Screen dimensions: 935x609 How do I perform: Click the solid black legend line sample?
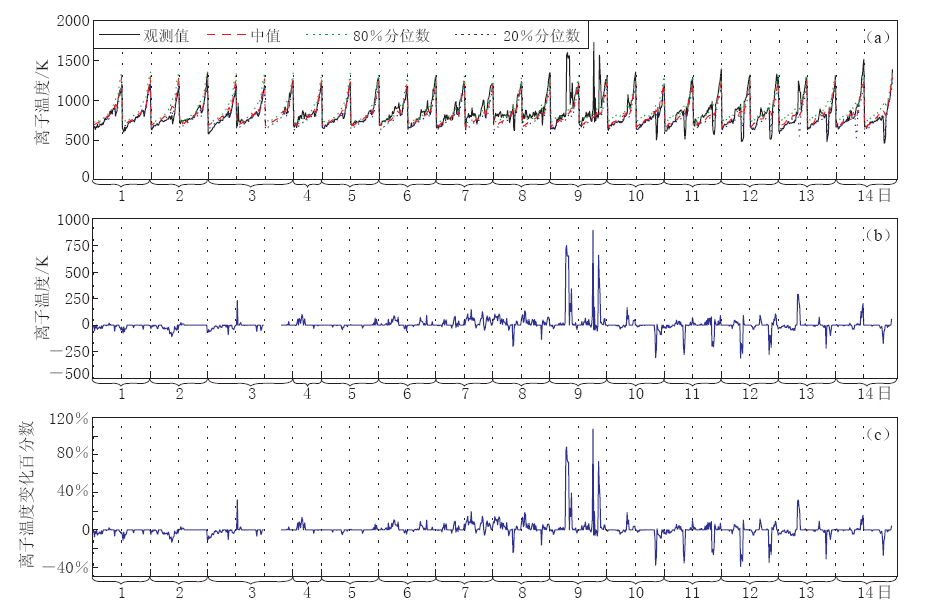[119, 36]
